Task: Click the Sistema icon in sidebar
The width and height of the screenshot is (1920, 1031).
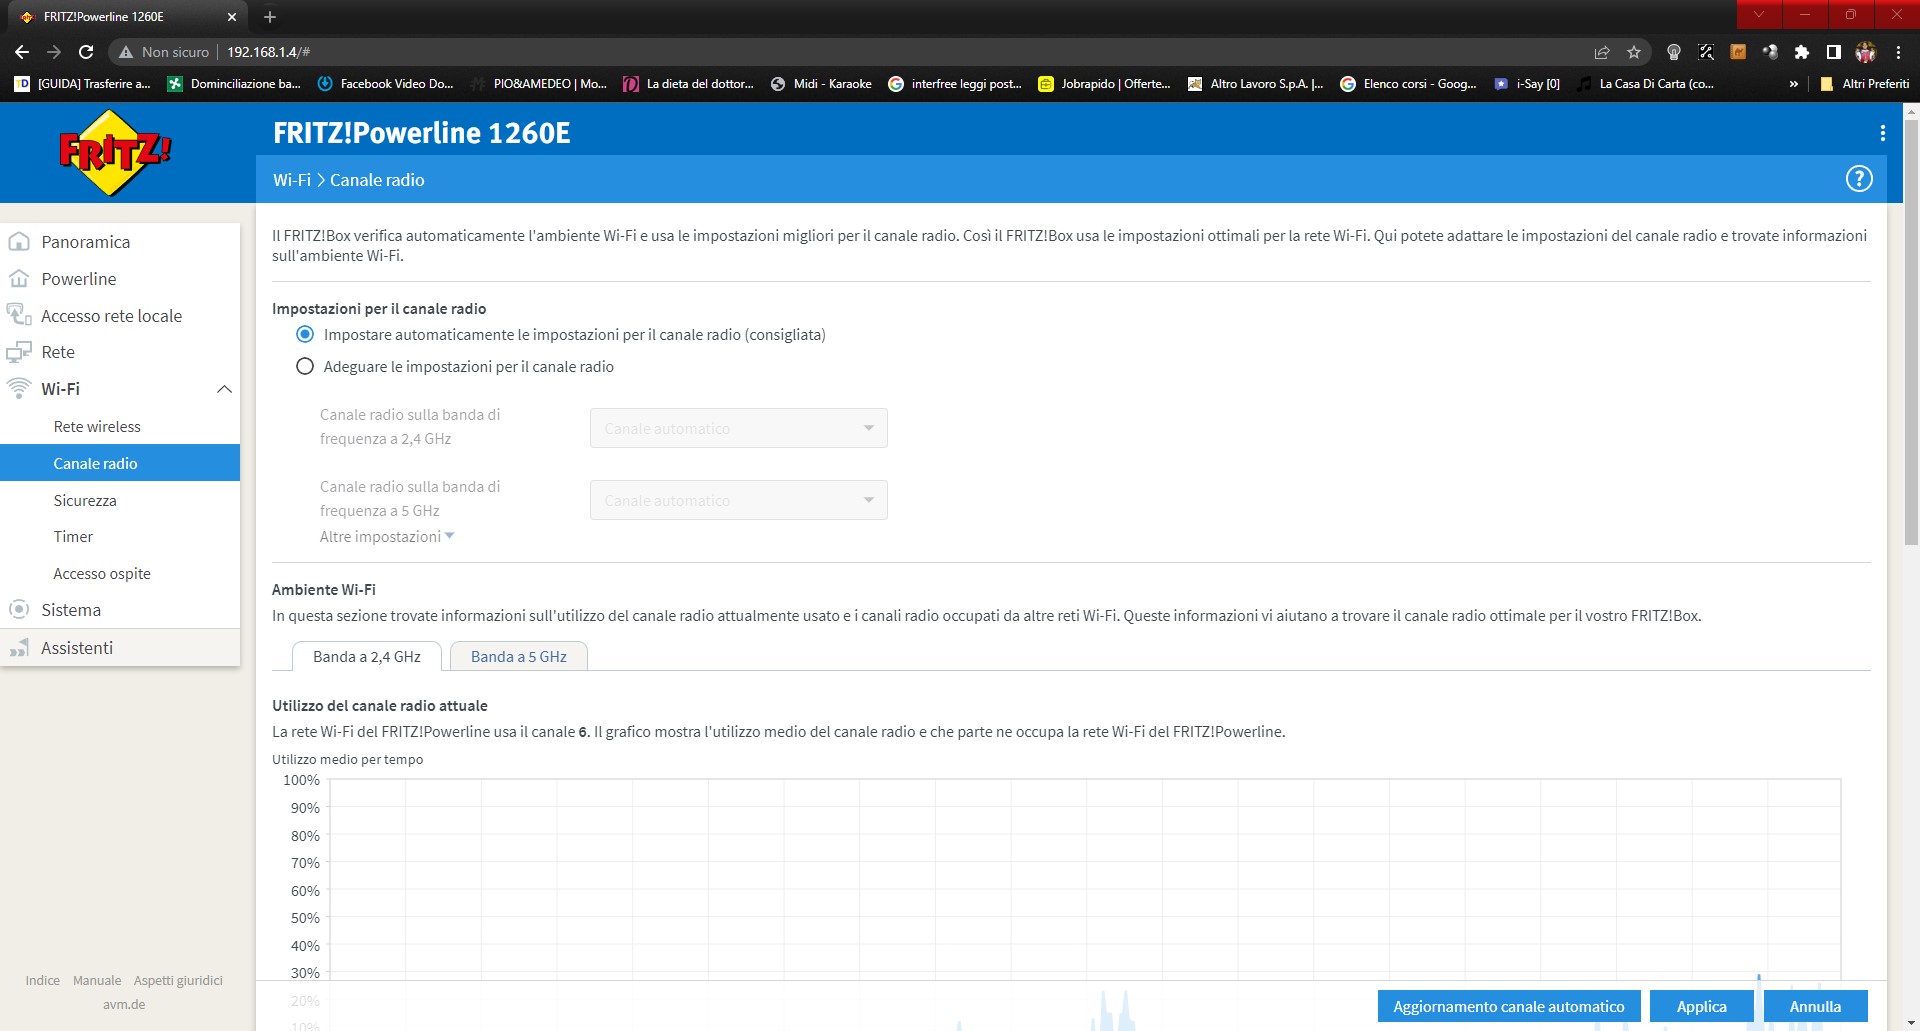Action: [x=19, y=610]
